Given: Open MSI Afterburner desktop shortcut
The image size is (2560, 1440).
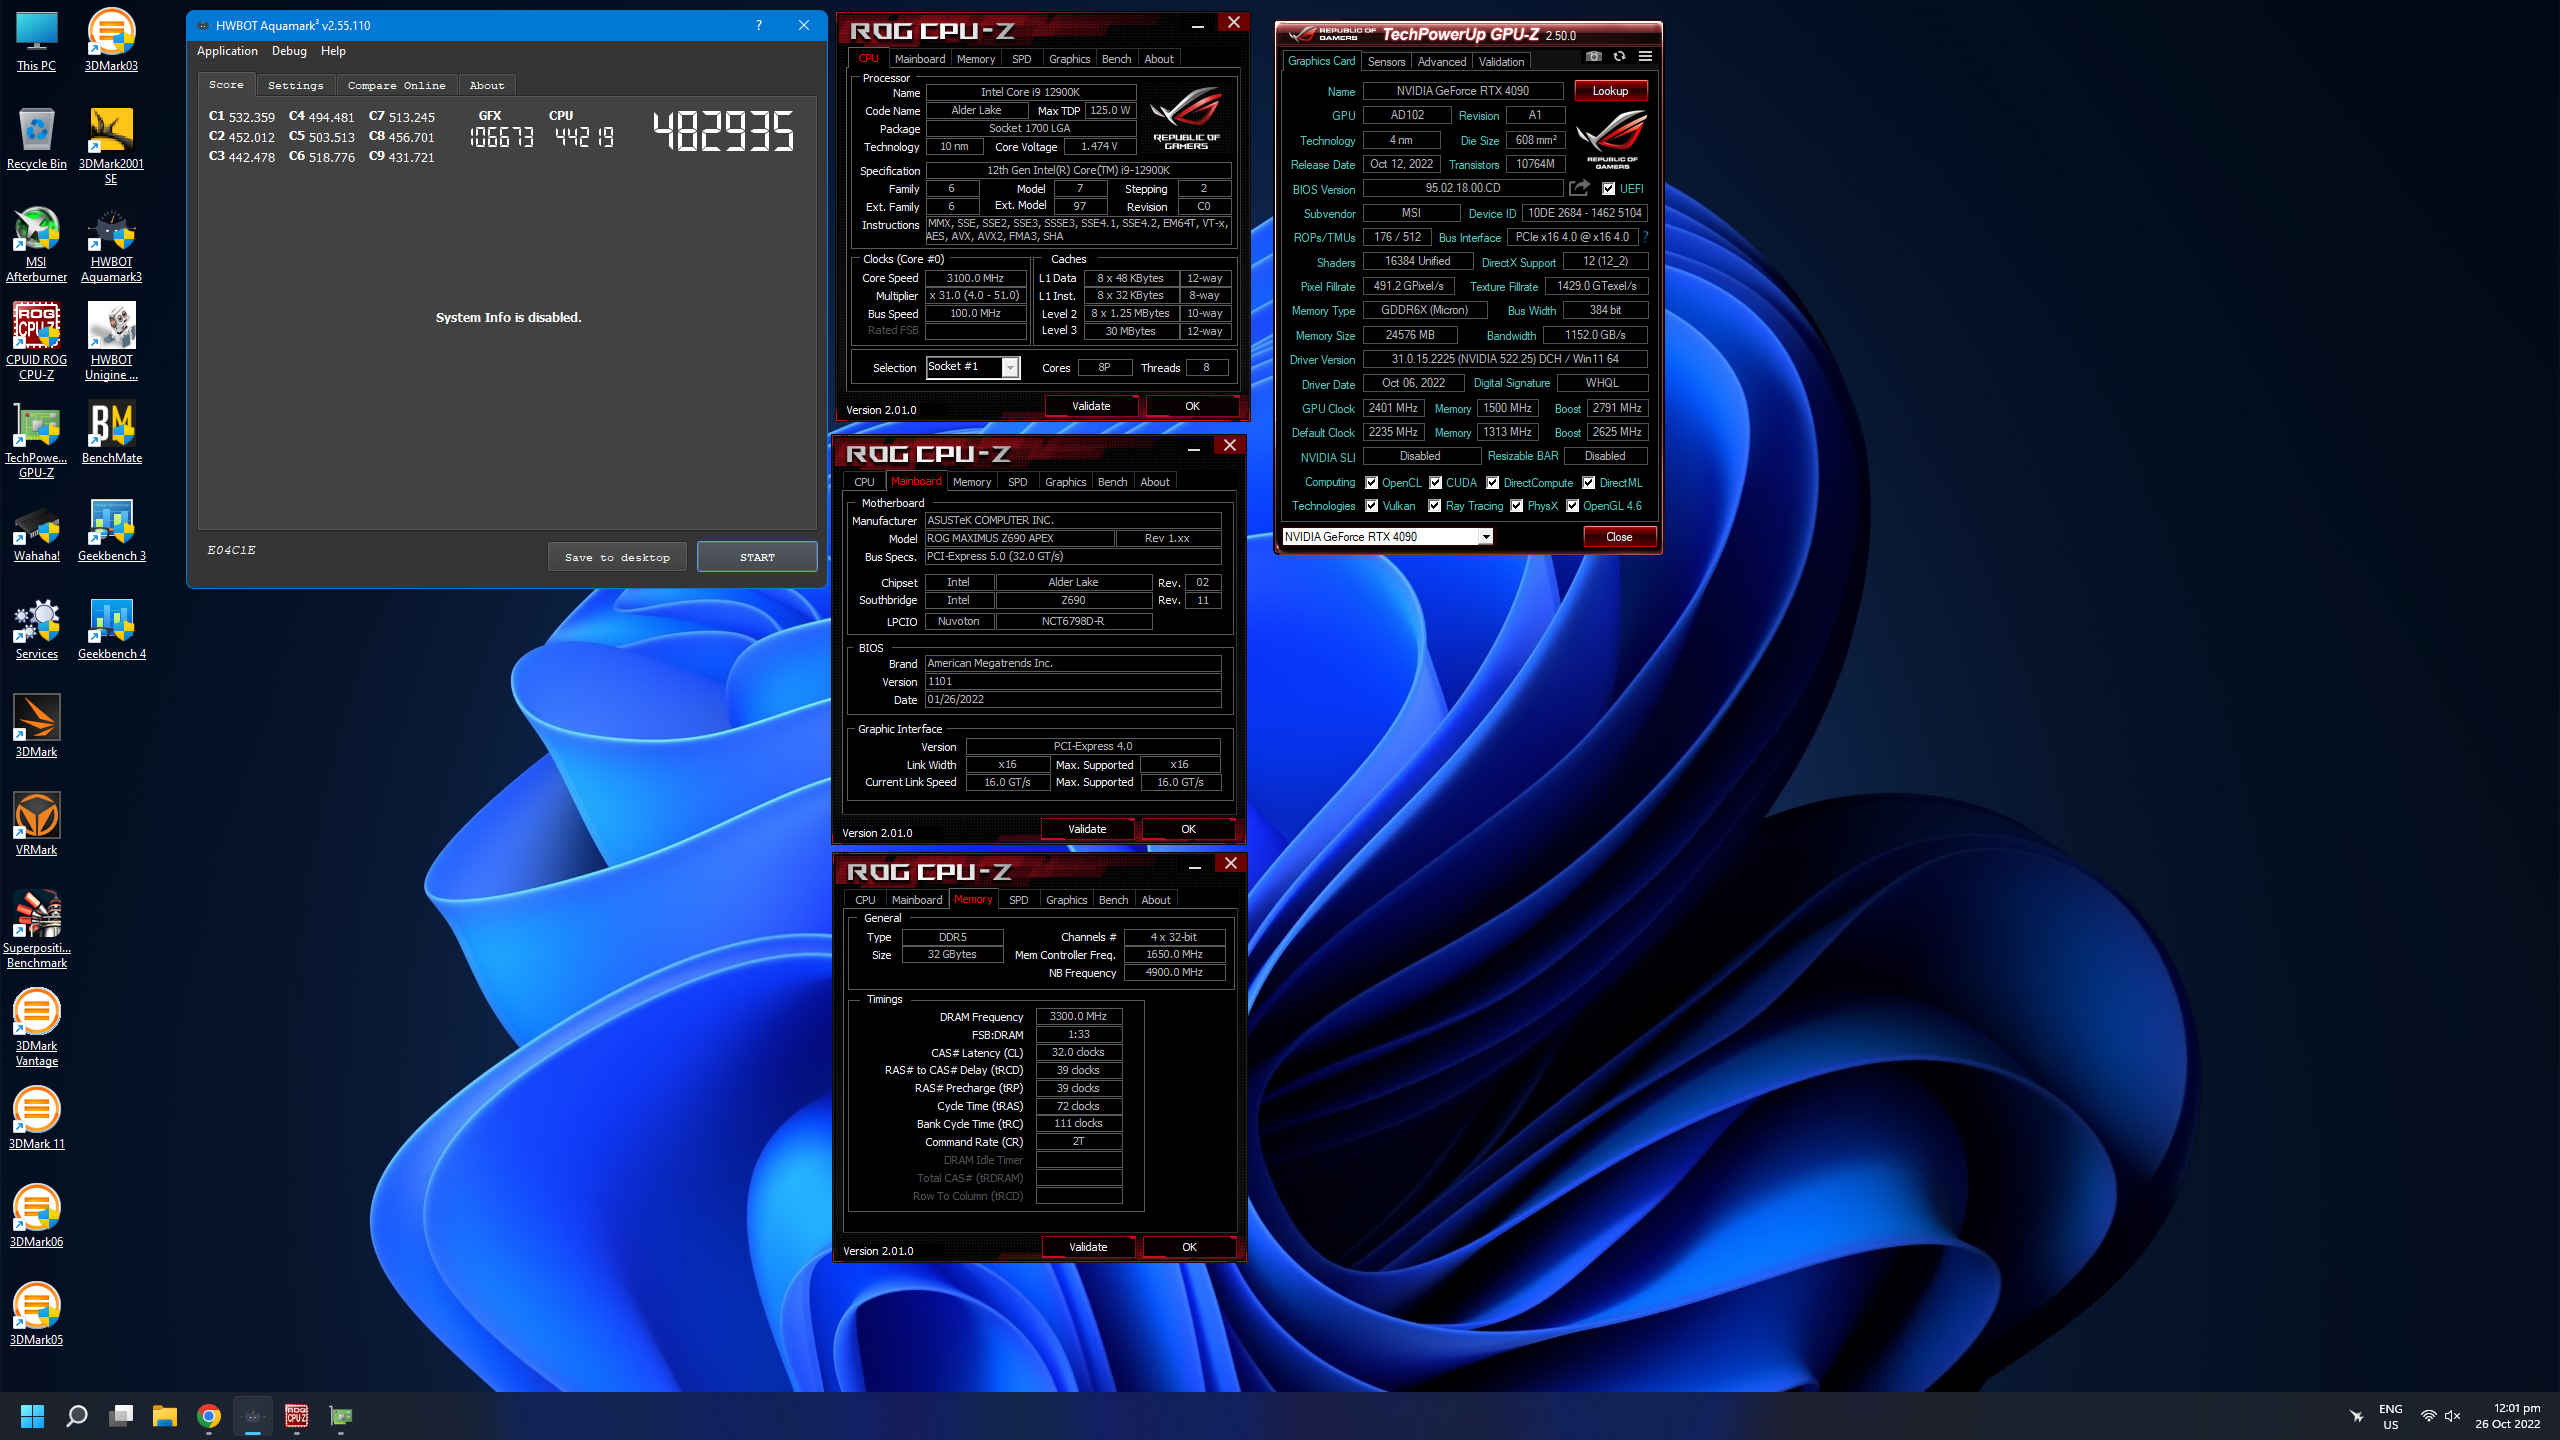Looking at the screenshot, I should coord(36,244).
